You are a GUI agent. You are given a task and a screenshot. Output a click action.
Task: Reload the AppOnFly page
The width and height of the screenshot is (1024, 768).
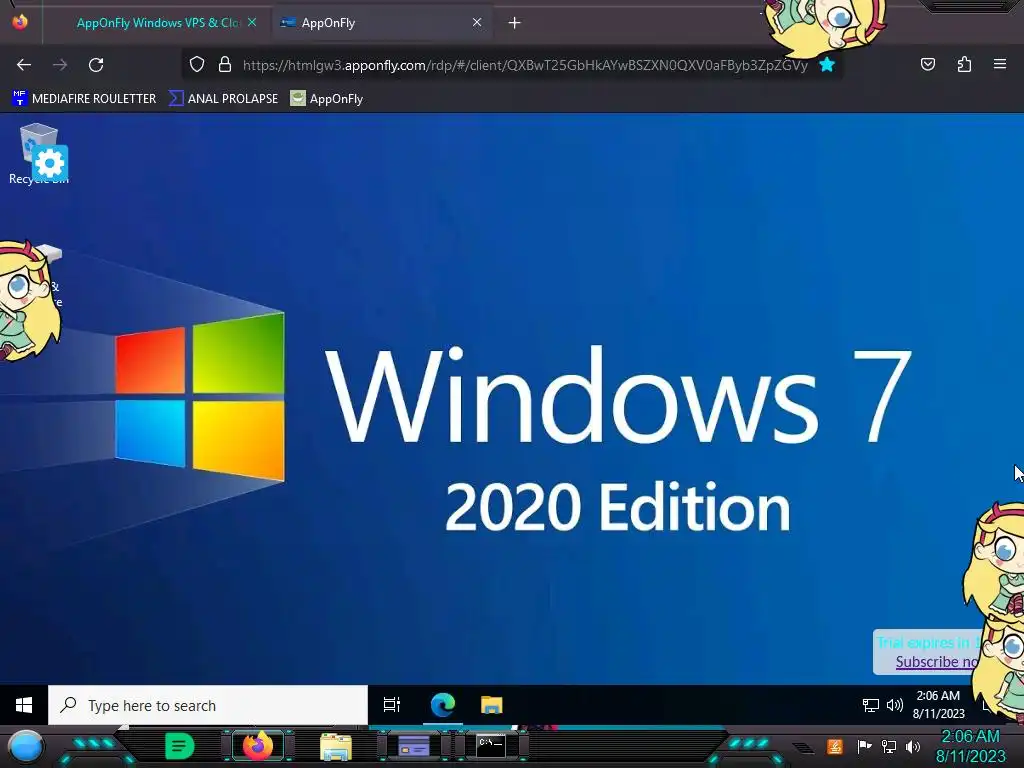[96, 65]
